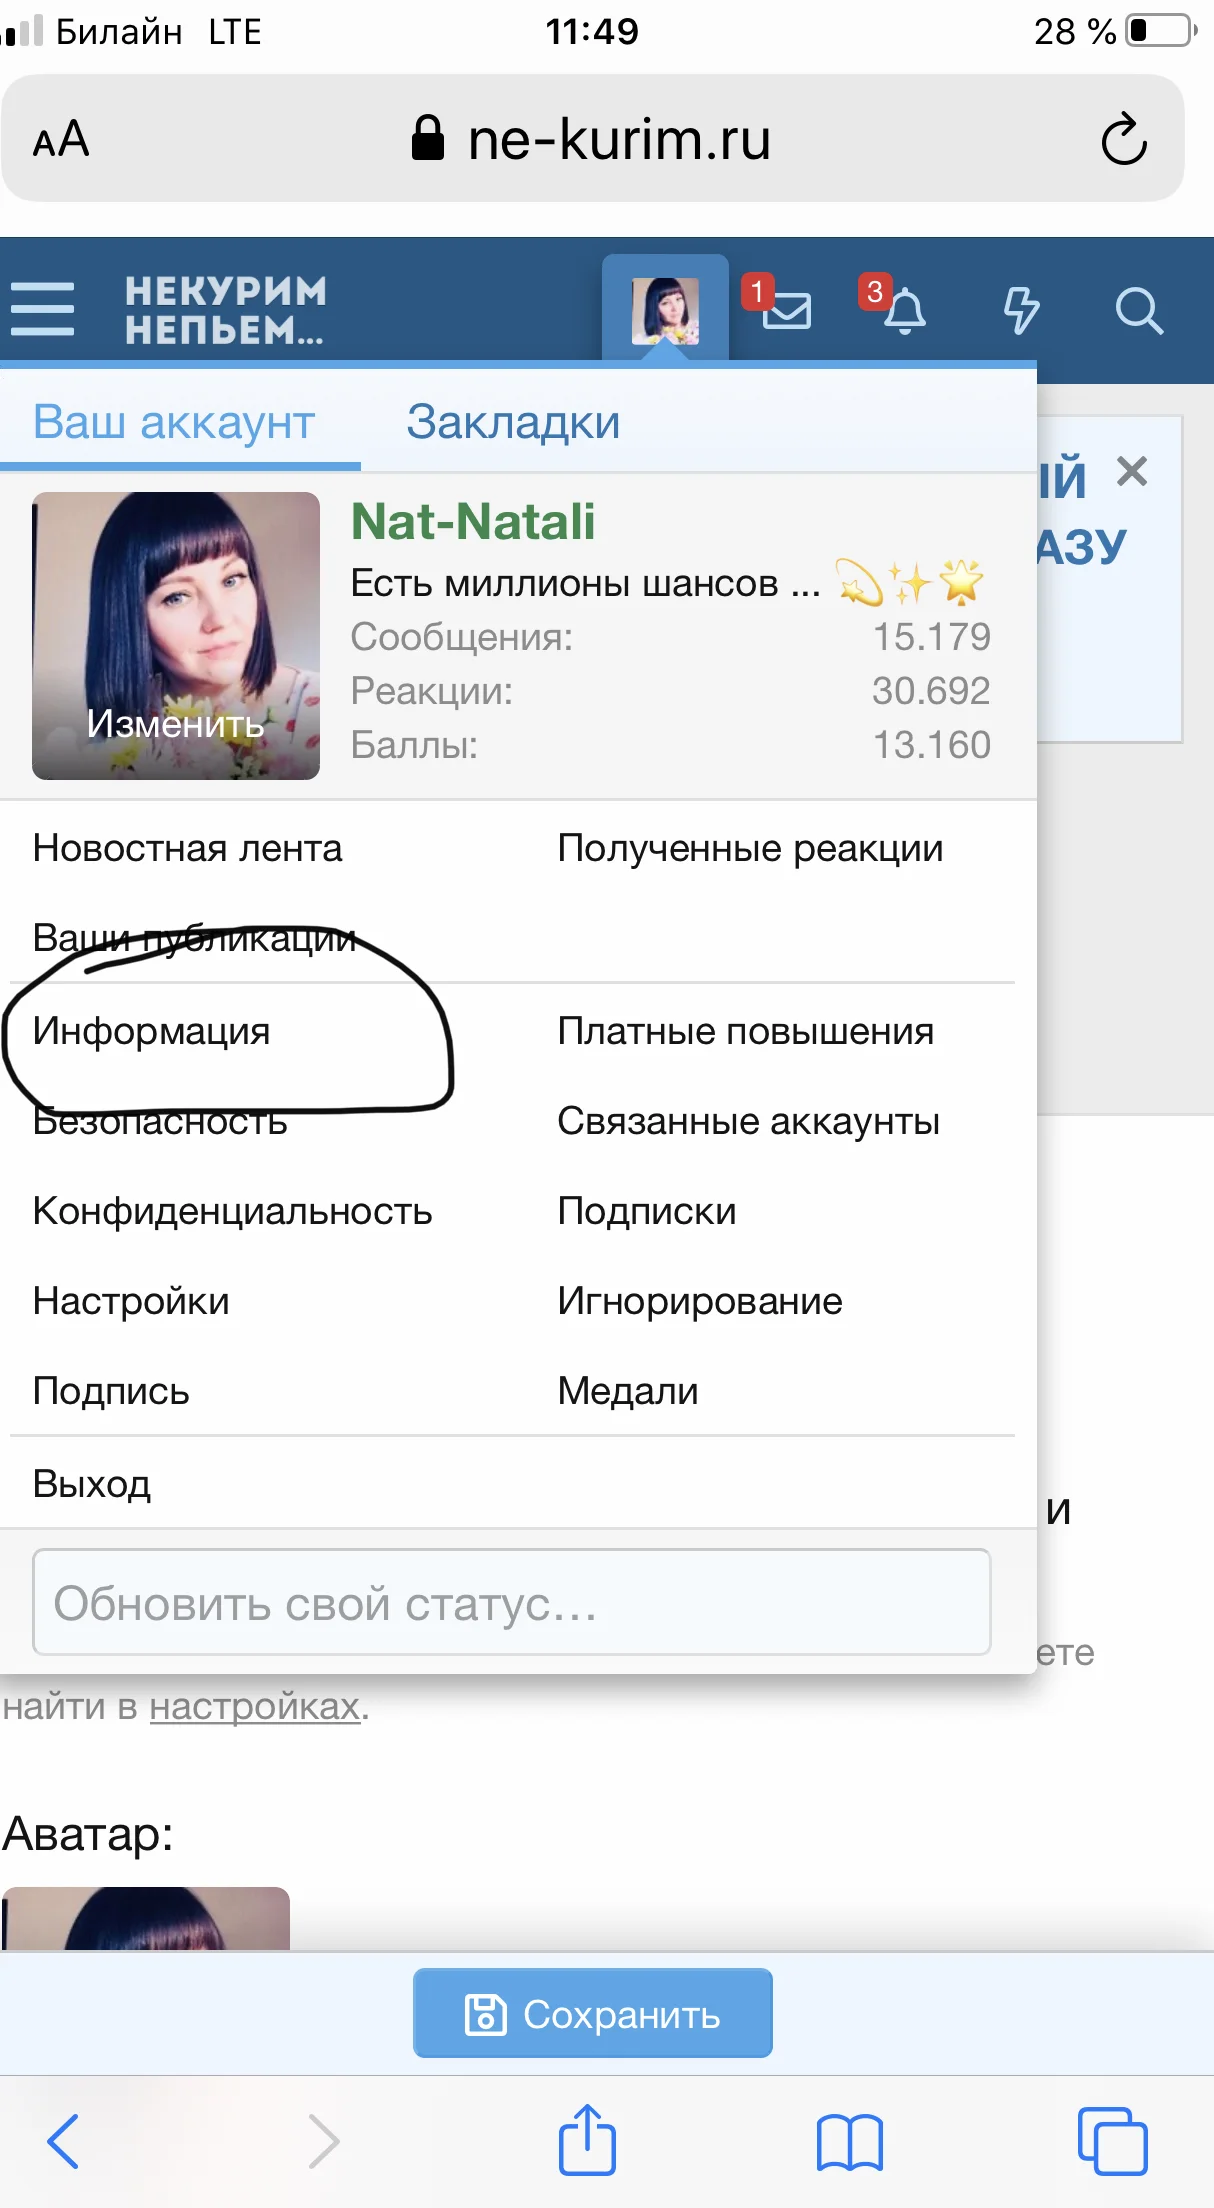Open the Безопасность menu item
The height and width of the screenshot is (2208, 1214).
(160, 1121)
